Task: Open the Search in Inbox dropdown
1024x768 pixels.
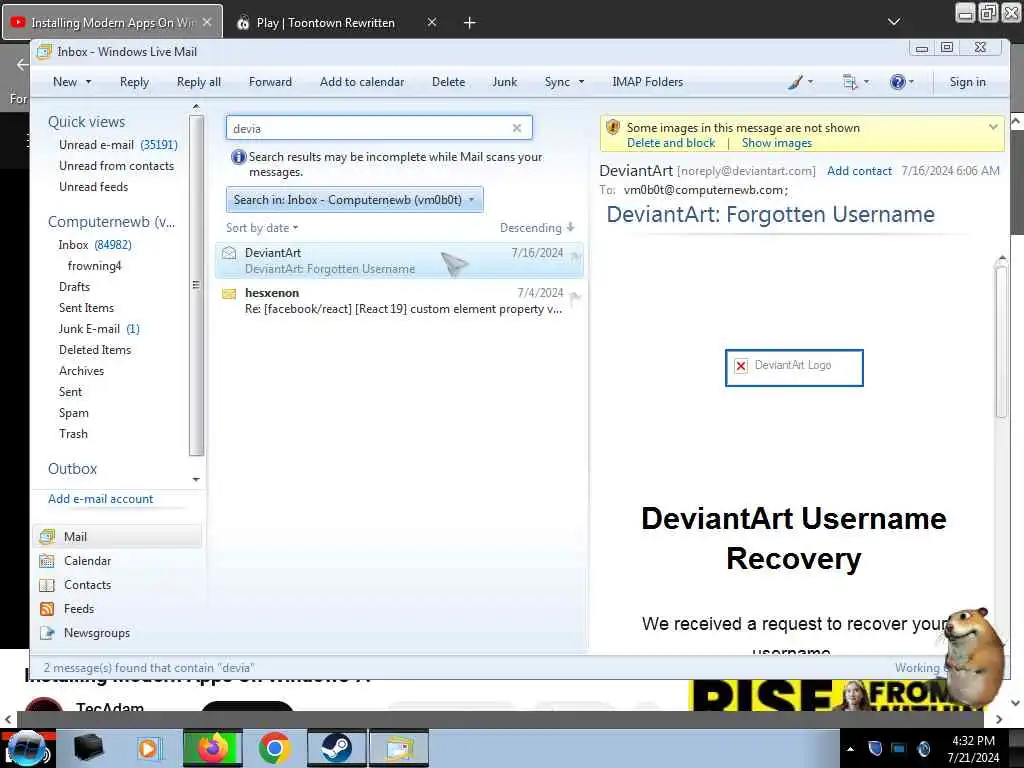Action: pos(354,200)
